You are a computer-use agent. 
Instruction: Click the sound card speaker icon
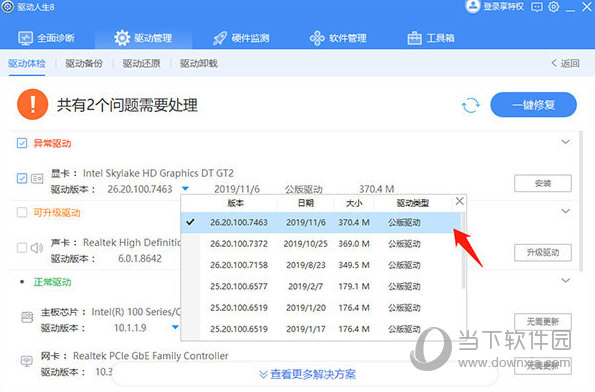pyautogui.click(x=37, y=248)
